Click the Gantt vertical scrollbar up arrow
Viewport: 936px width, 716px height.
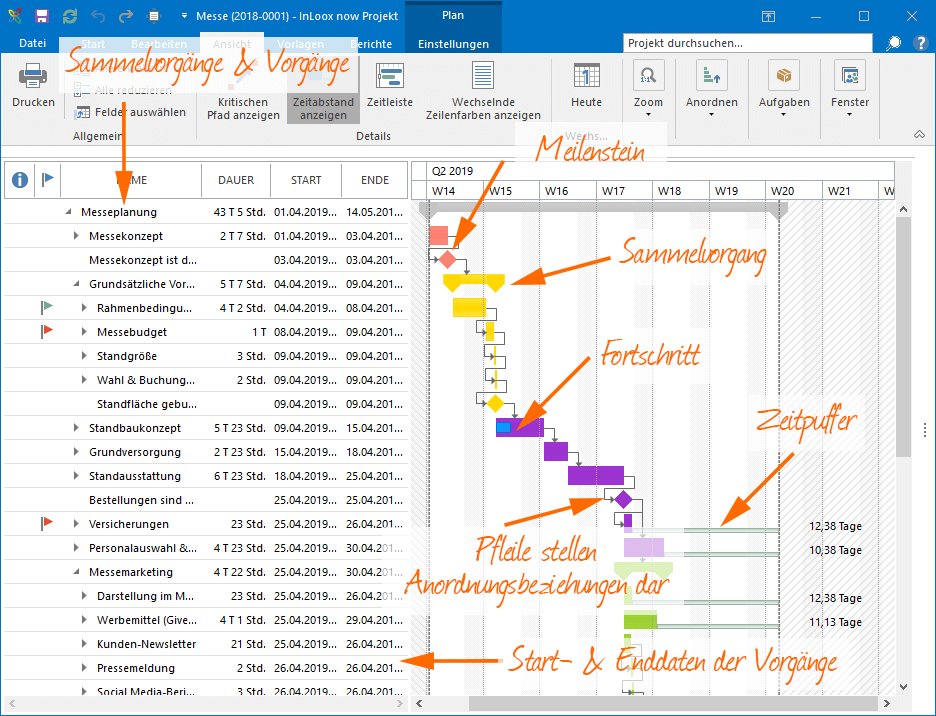(903, 209)
